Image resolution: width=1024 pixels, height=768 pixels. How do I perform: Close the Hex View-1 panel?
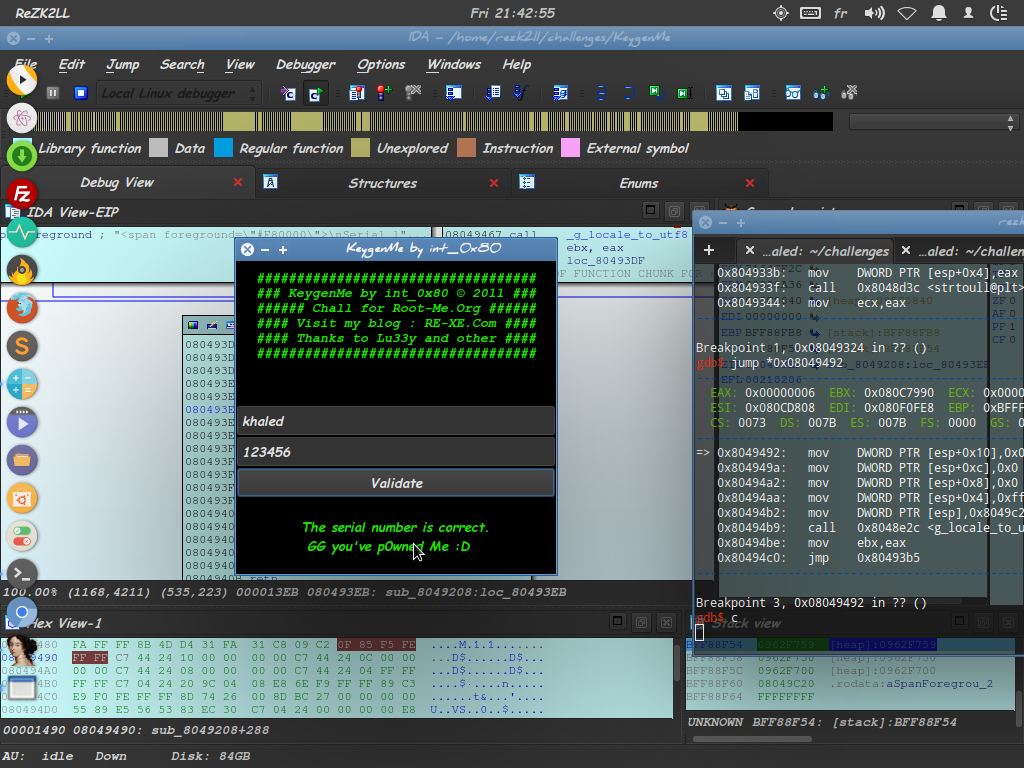tap(666, 622)
